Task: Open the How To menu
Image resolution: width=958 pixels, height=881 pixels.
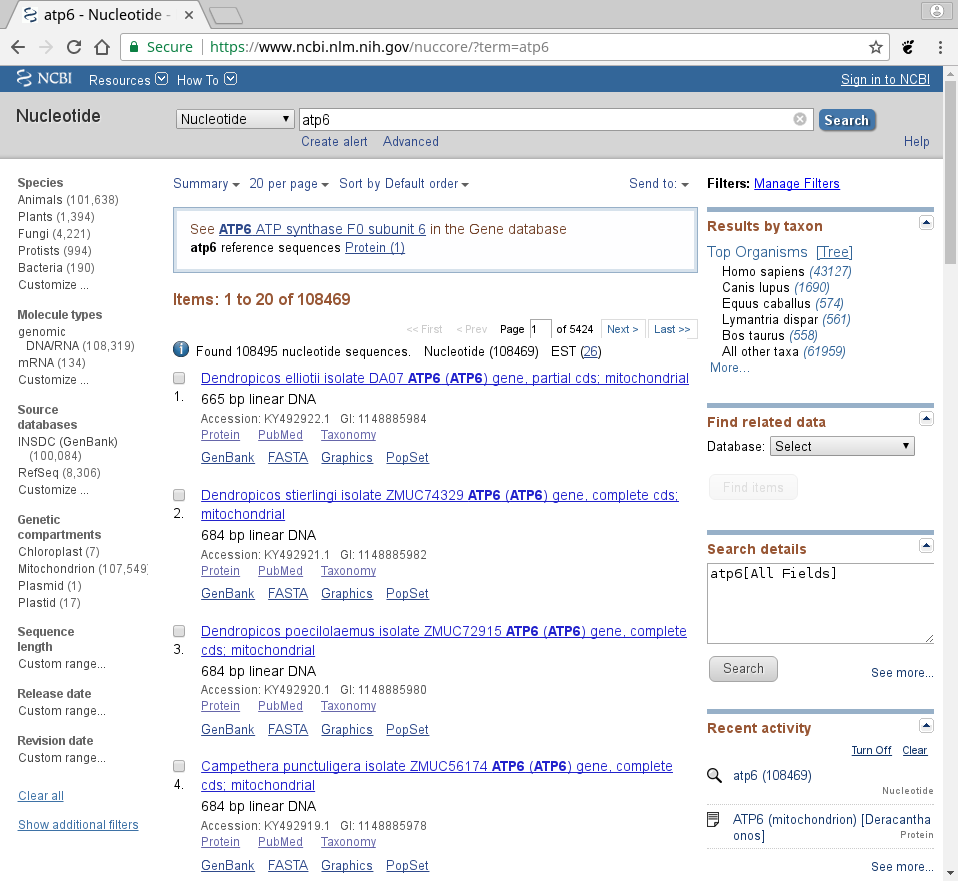Action: (206, 80)
